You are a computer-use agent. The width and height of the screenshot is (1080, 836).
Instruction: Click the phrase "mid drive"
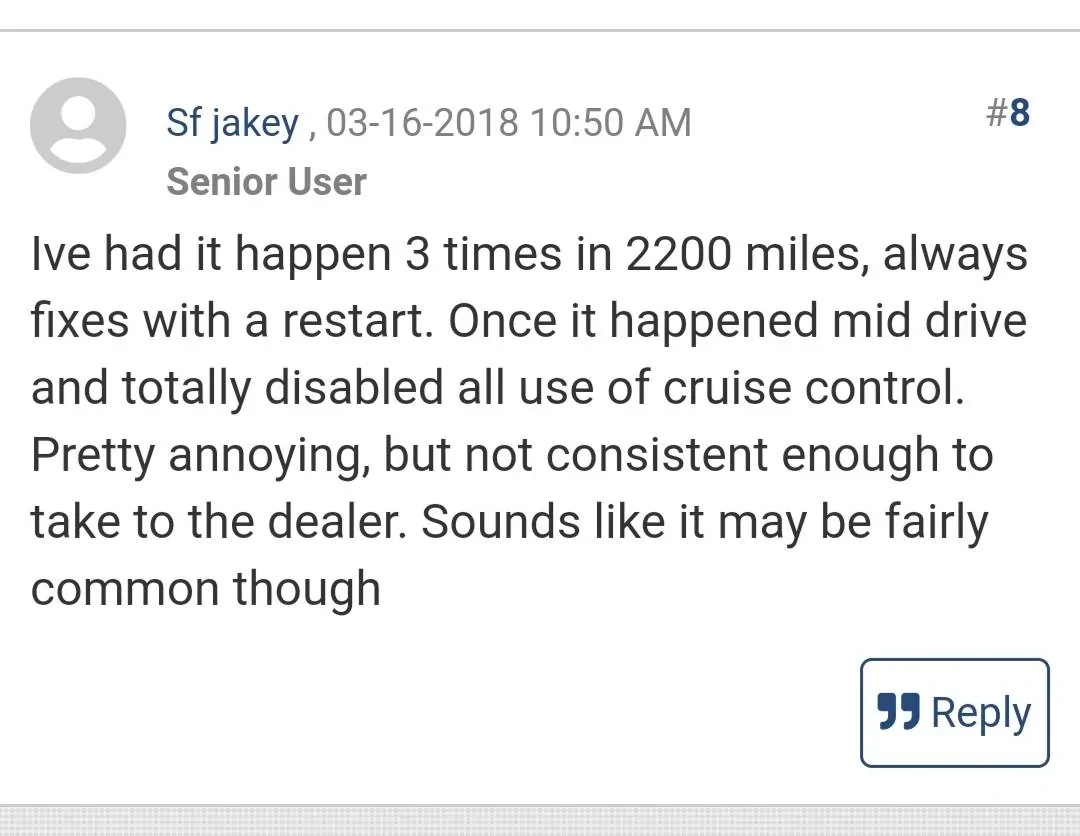931,322
